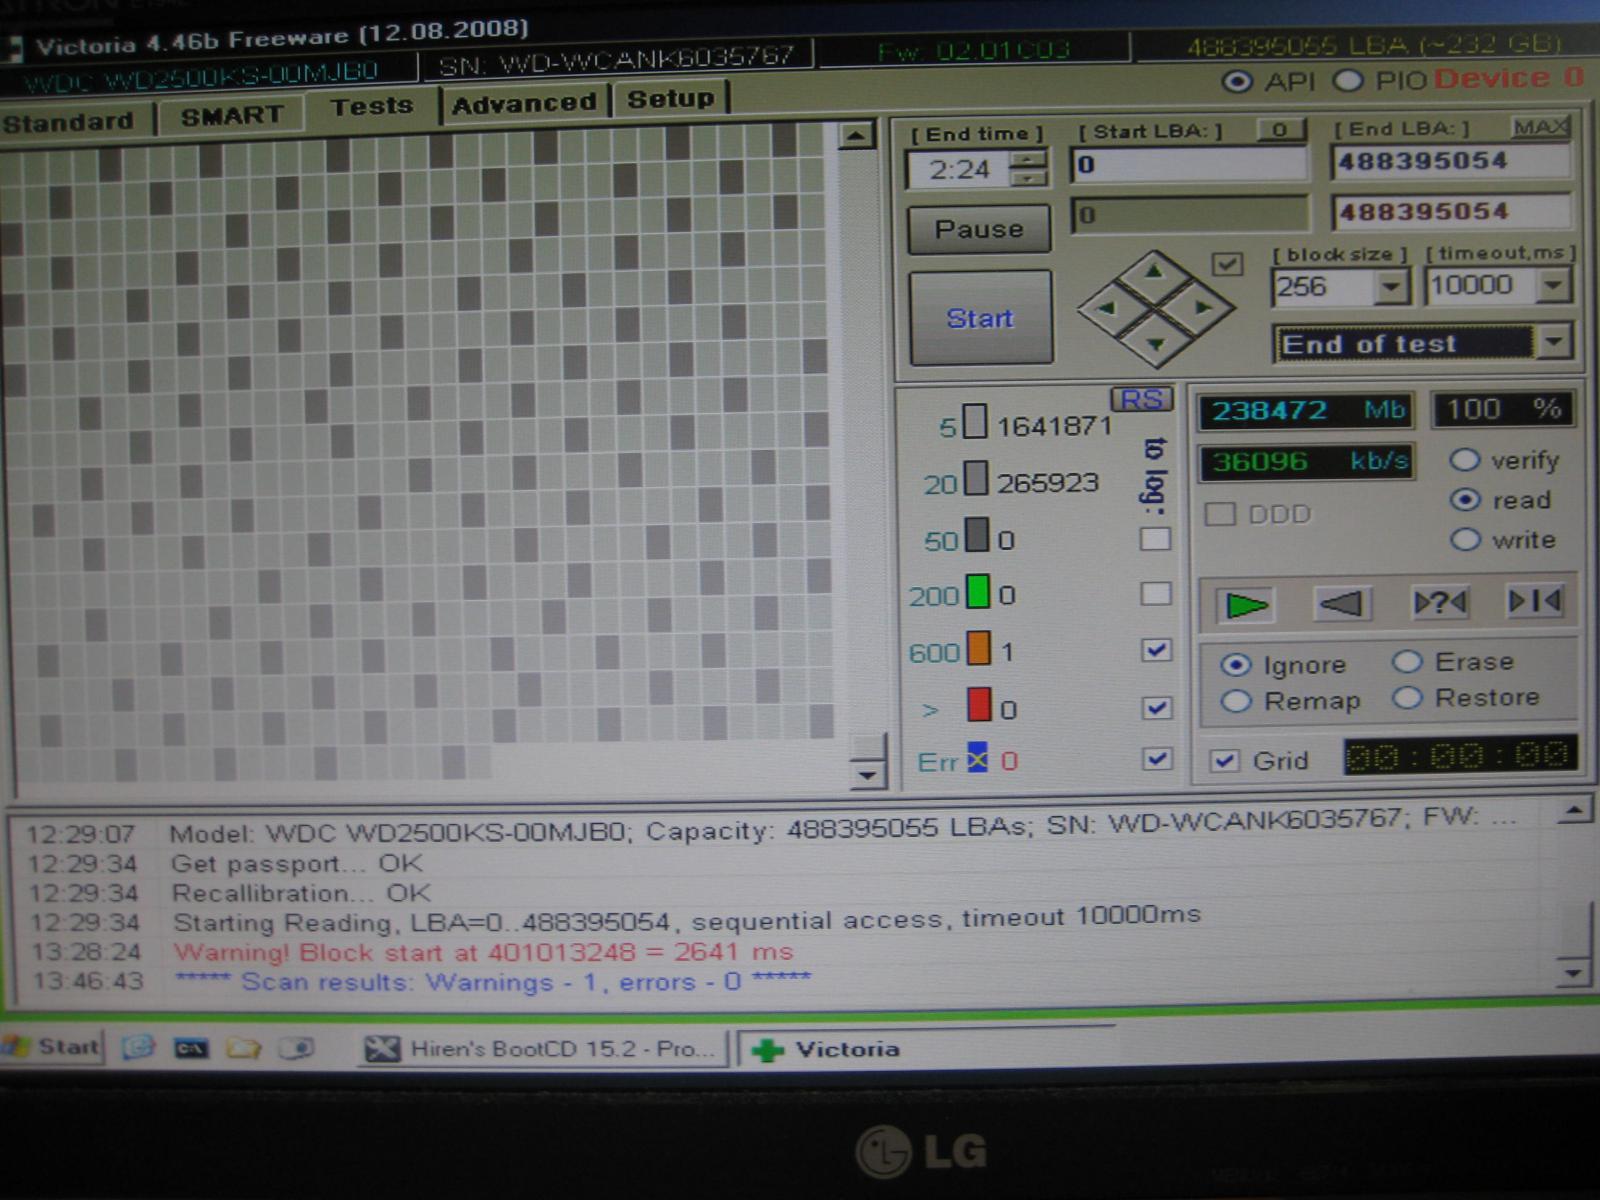Click the red slow block swatch
This screenshot has width=1600, height=1200.
coord(979,705)
